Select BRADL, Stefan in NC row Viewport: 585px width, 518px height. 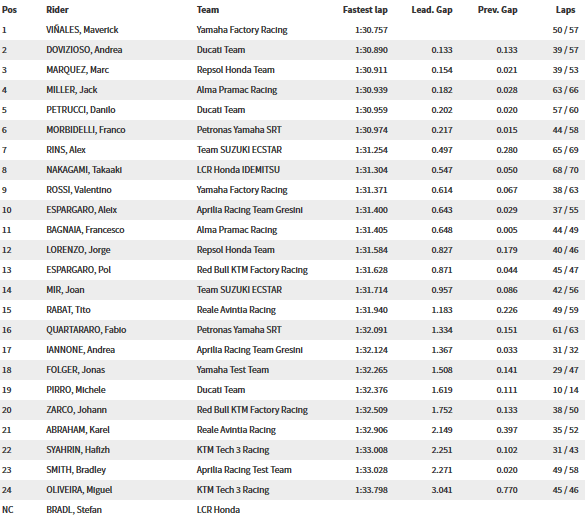pyautogui.click(x=74, y=510)
